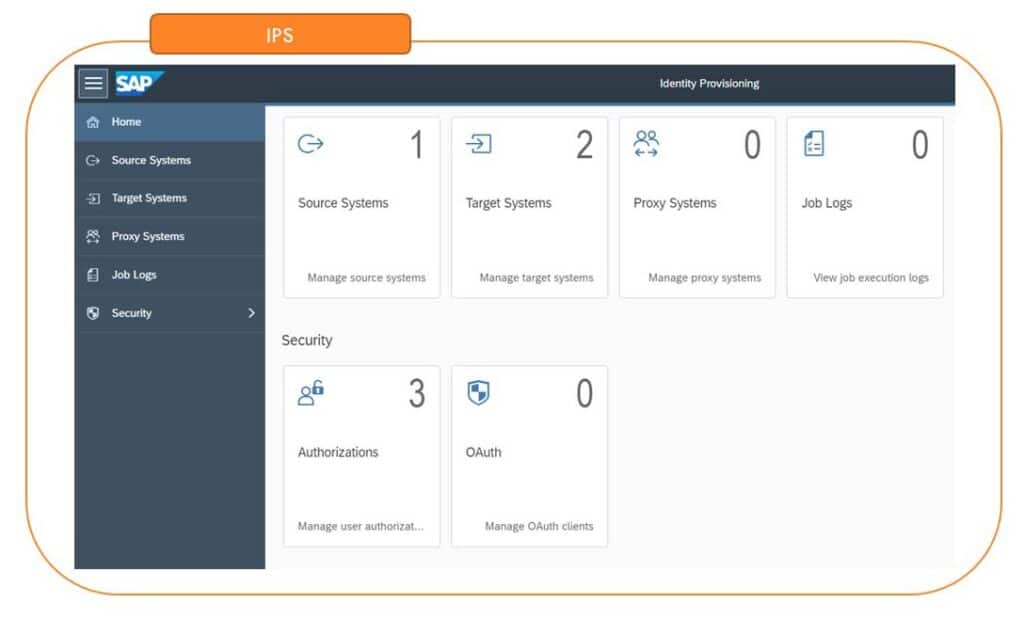1024x619 pixels.
Task: Click 'Manage OAuth clients' text
Action: [539, 526]
